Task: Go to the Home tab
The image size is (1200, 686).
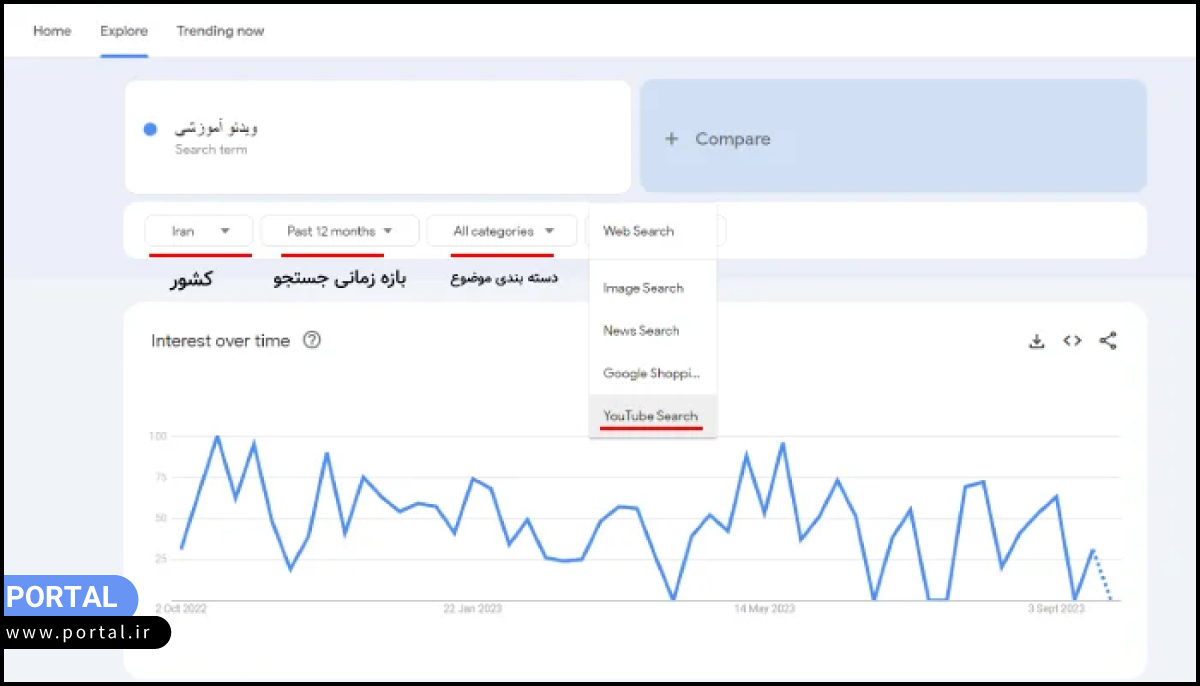Action: [x=52, y=31]
